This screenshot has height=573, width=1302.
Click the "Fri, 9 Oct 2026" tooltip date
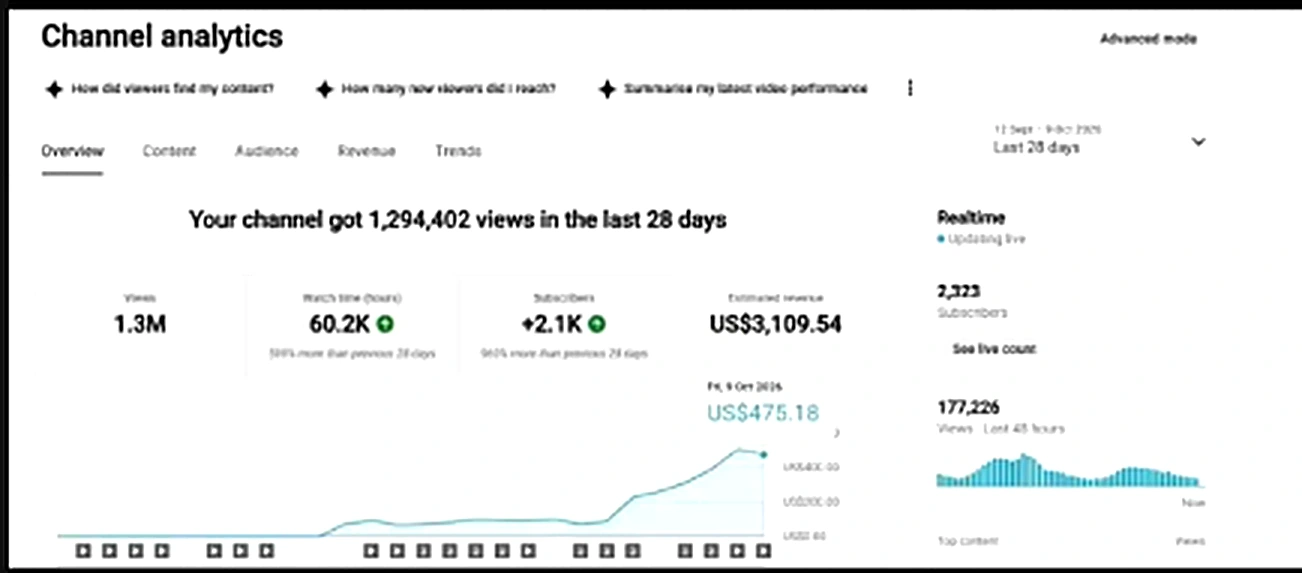[744, 386]
